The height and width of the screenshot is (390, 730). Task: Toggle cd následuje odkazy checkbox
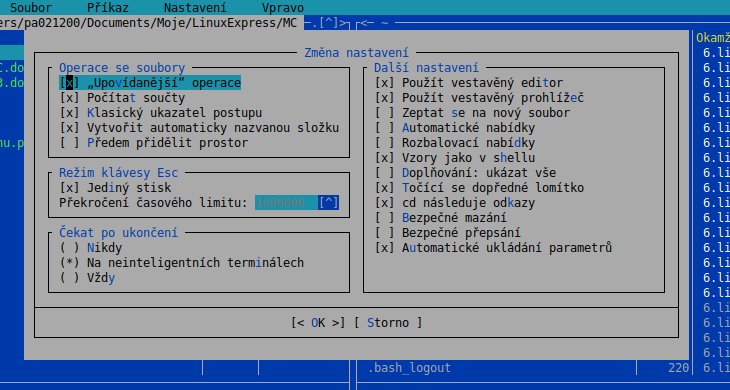click(x=455, y=202)
